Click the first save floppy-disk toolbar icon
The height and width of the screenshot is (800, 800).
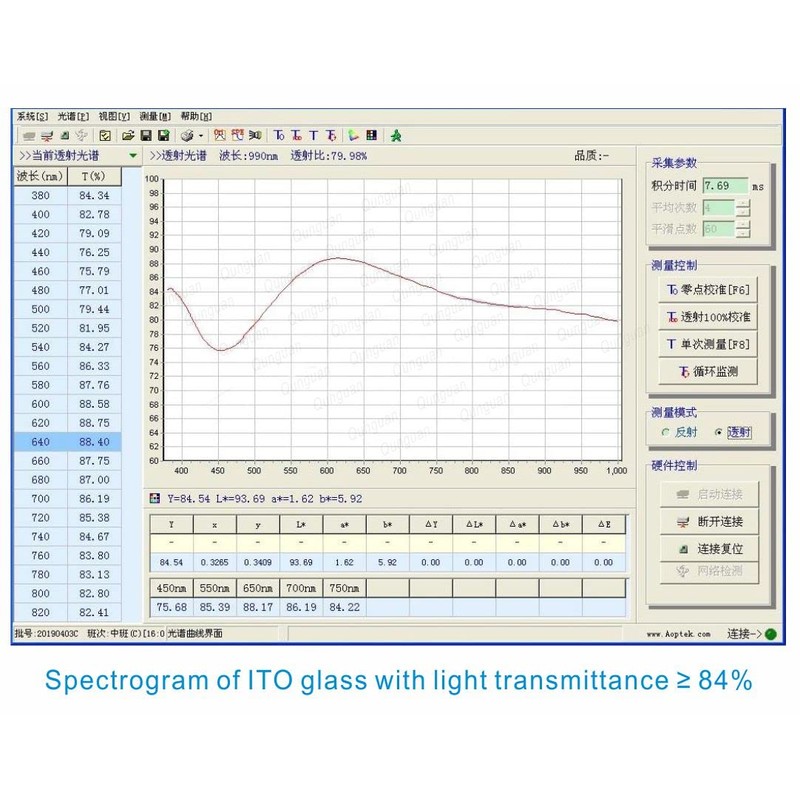pos(145,135)
